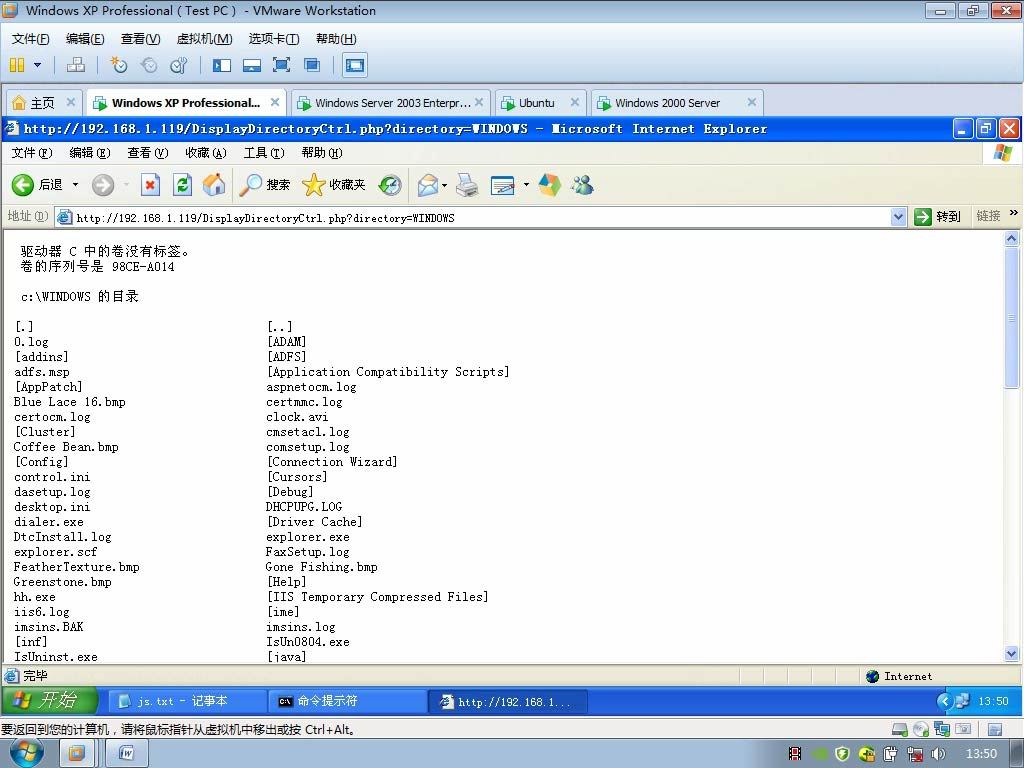Image resolution: width=1024 pixels, height=768 pixels.
Task: Revert to VMware snapshot icon
Action: [149, 65]
